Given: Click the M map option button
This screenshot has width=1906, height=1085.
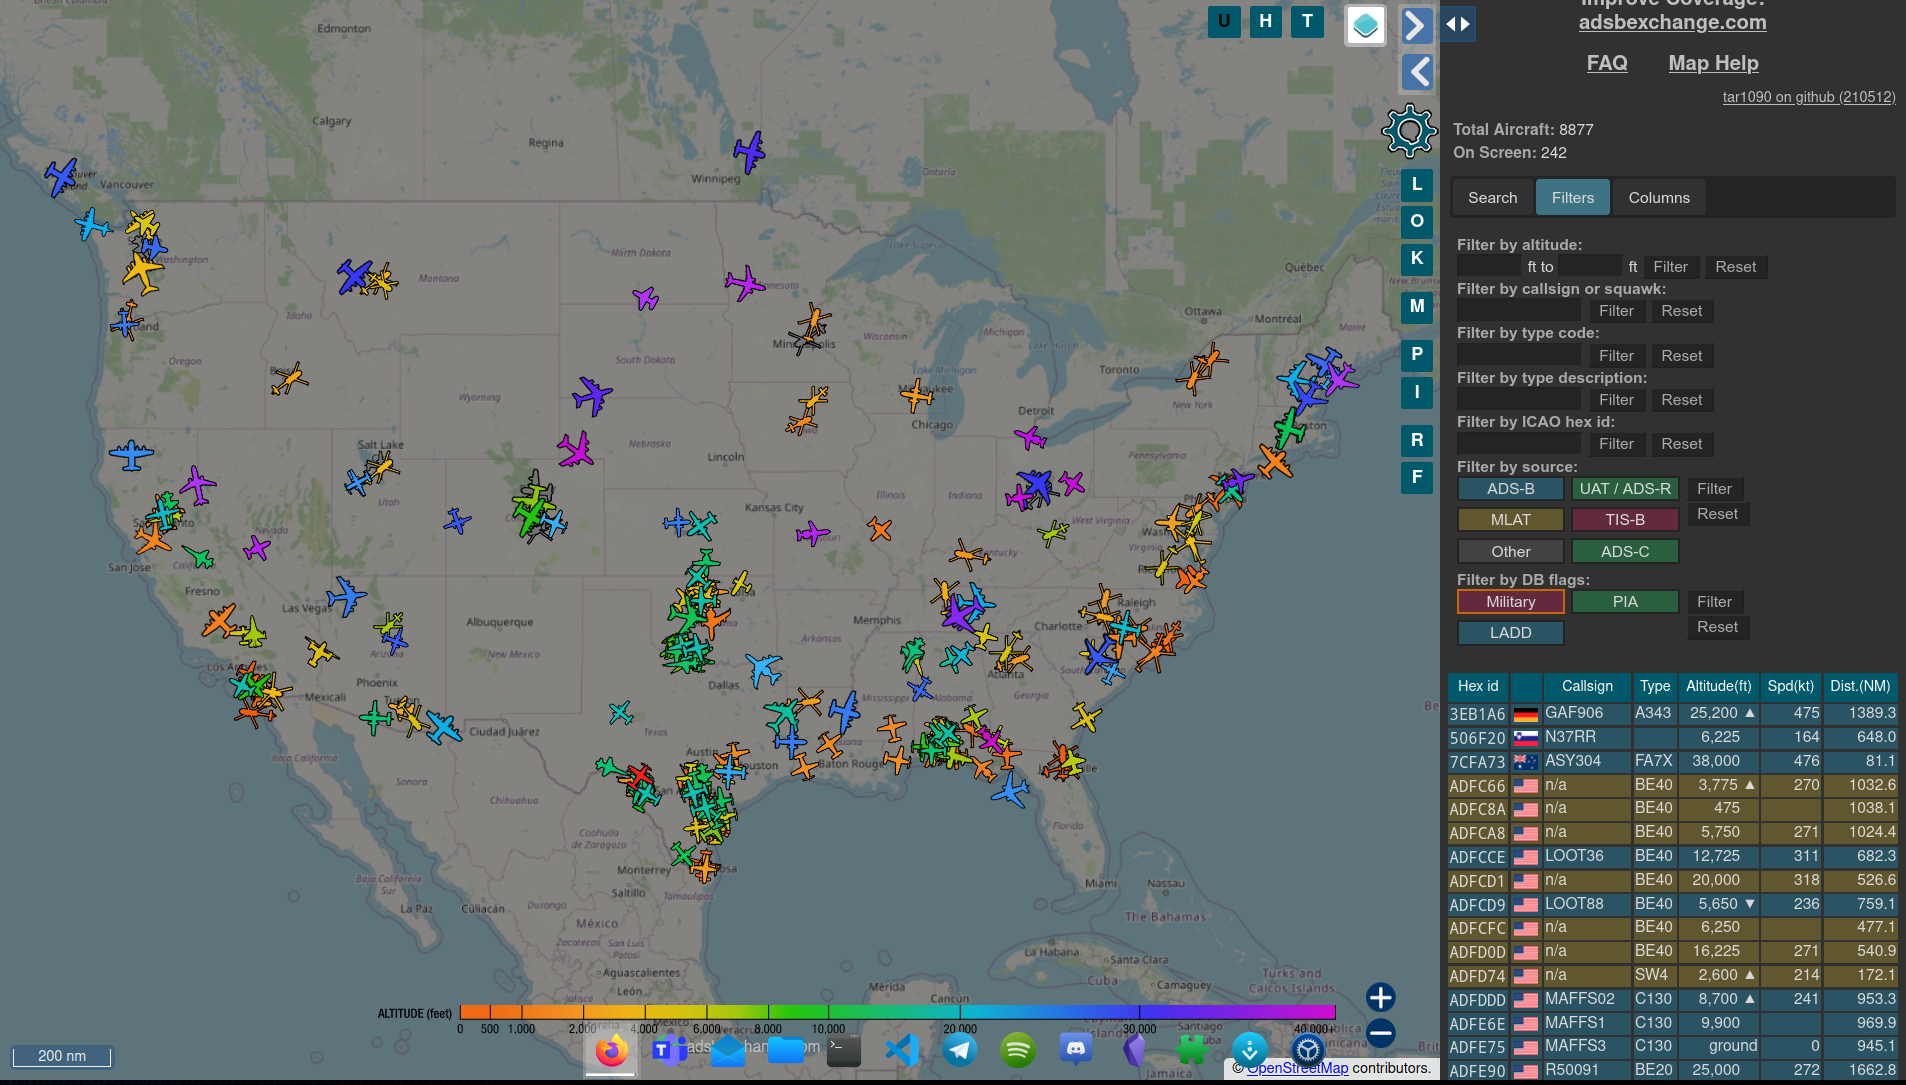Looking at the screenshot, I should tap(1417, 307).
